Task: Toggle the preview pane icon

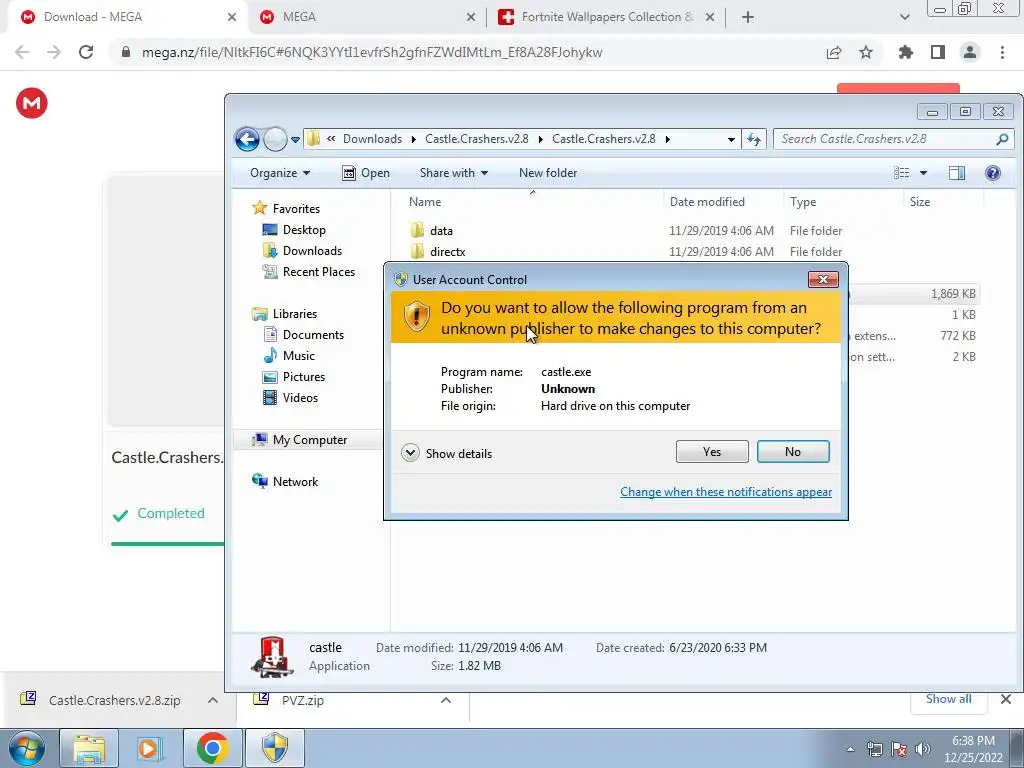Action: tap(957, 173)
